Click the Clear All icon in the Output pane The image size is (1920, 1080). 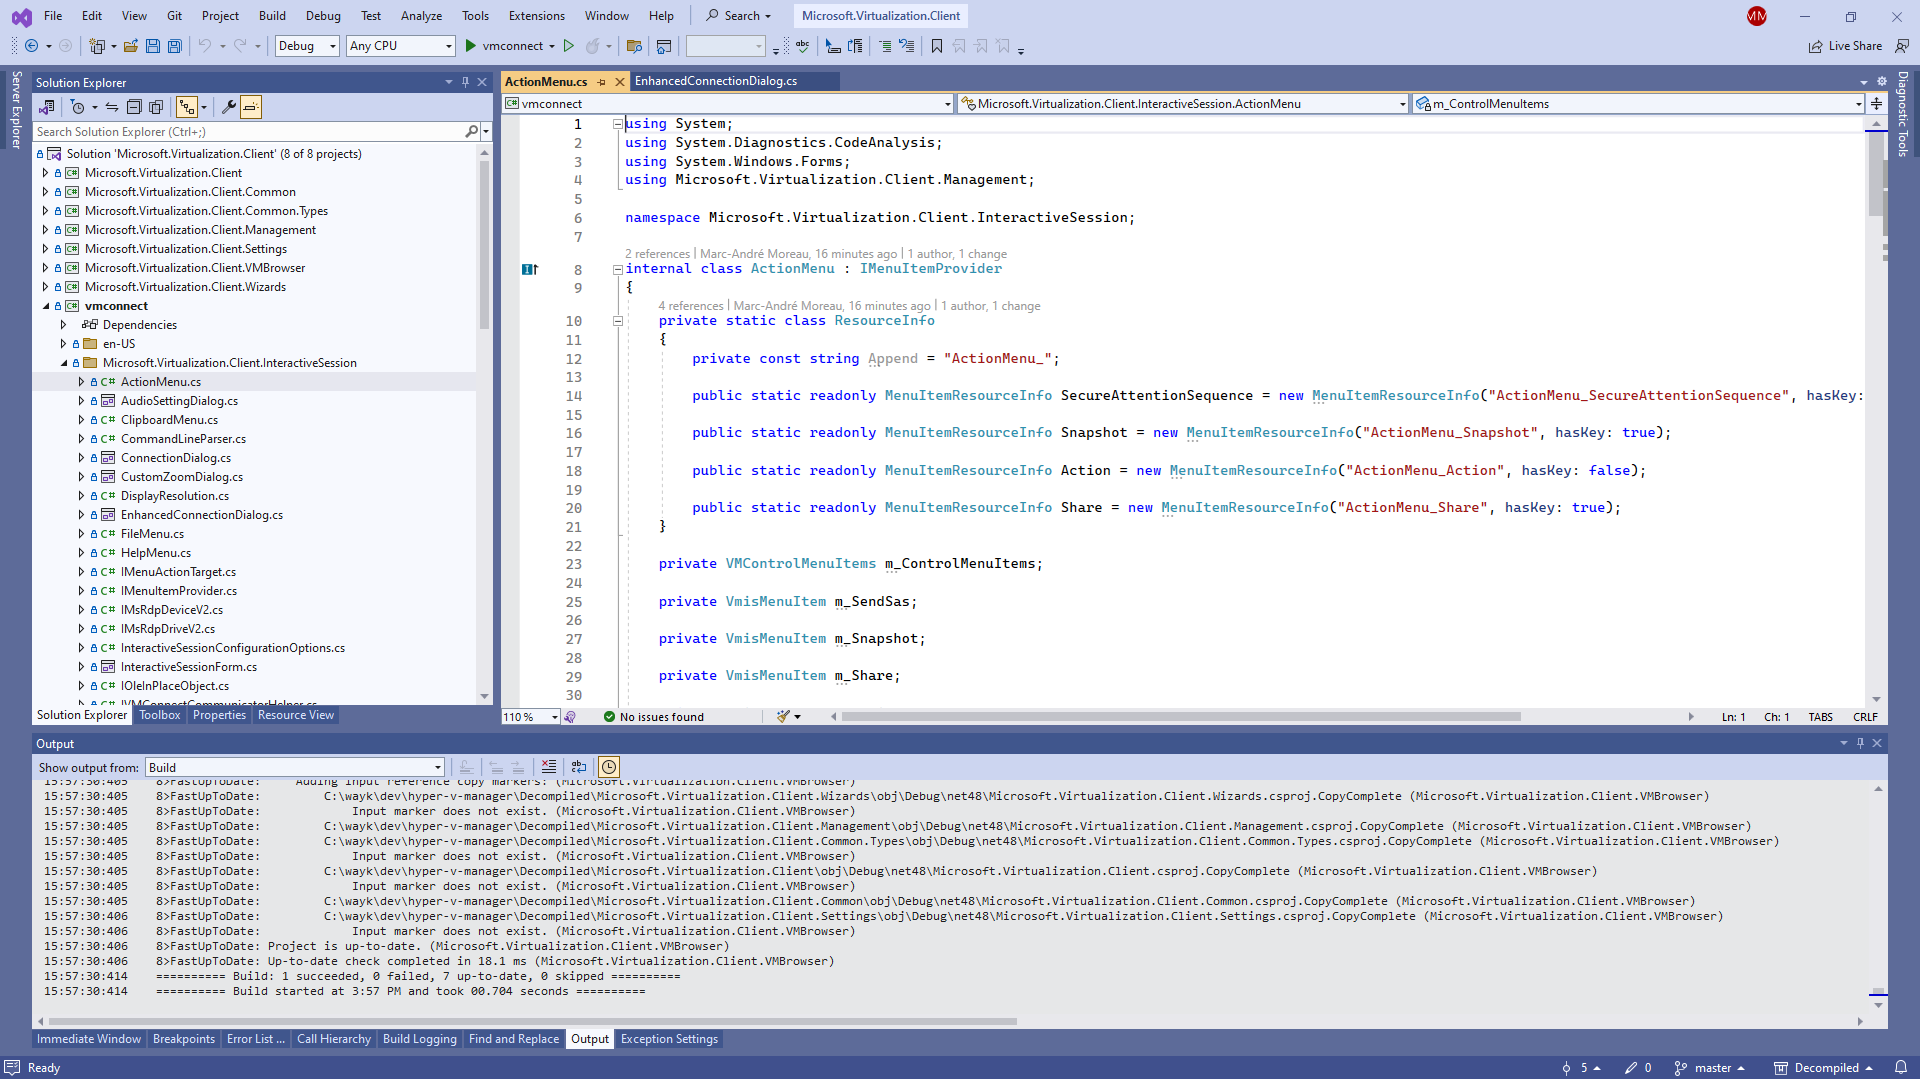click(549, 767)
